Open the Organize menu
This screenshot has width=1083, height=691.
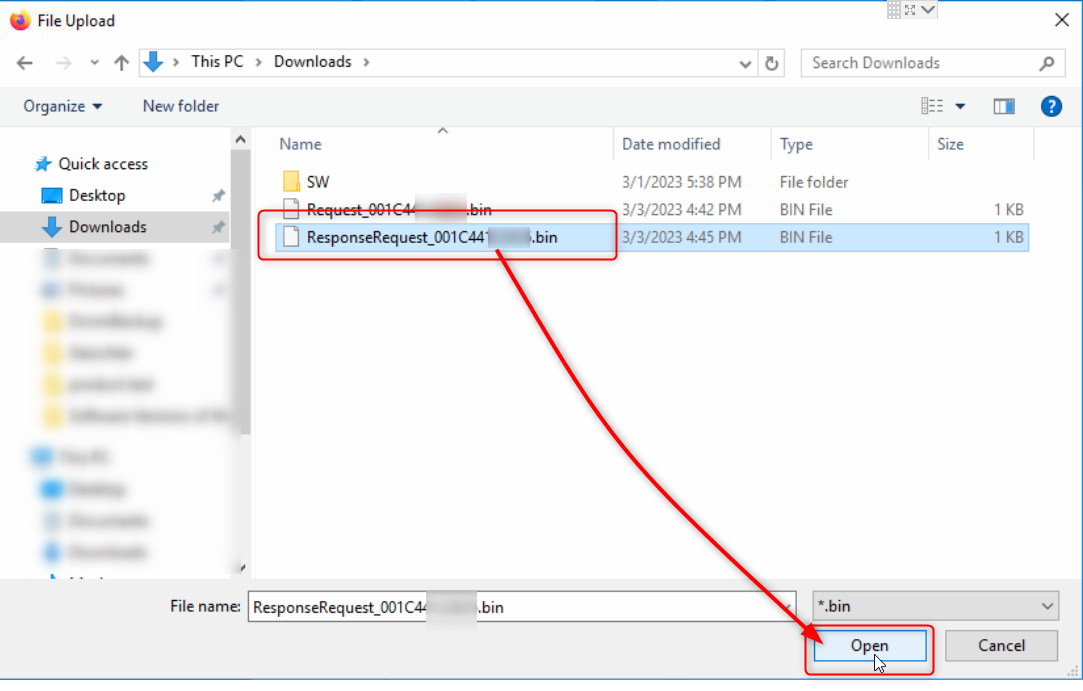63,106
